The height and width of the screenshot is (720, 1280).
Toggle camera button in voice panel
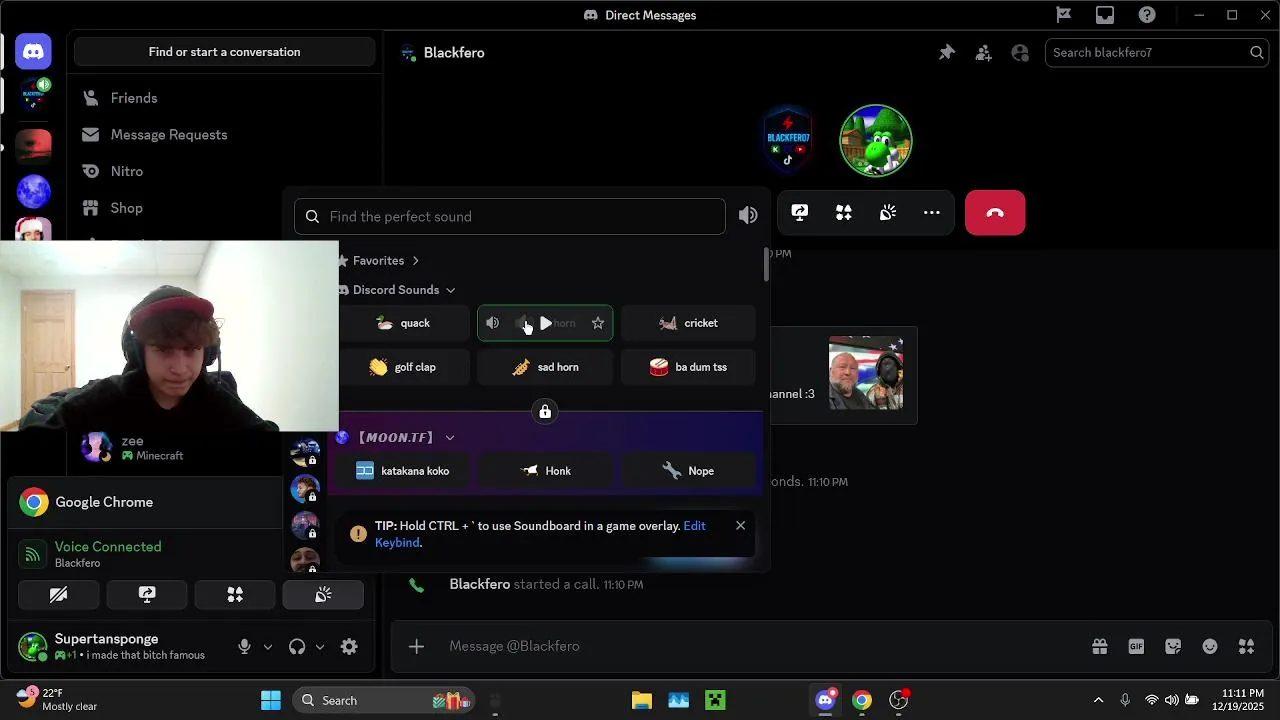coord(58,594)
